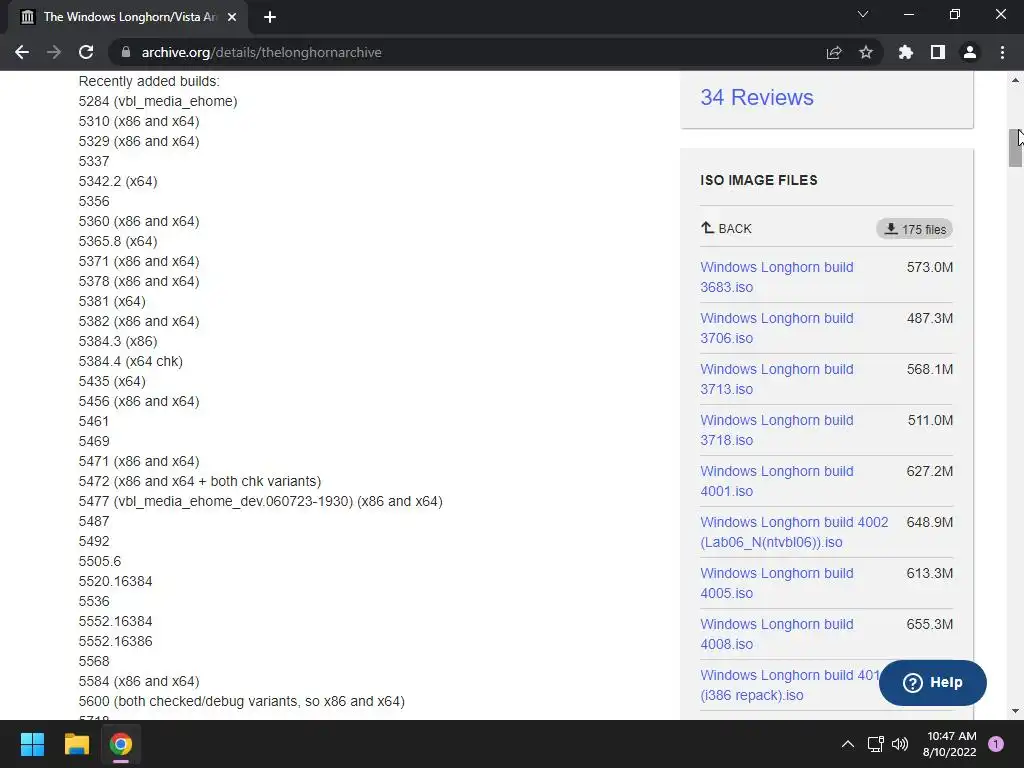Open the Extensions puzzle icon

(x=906, y=52)
